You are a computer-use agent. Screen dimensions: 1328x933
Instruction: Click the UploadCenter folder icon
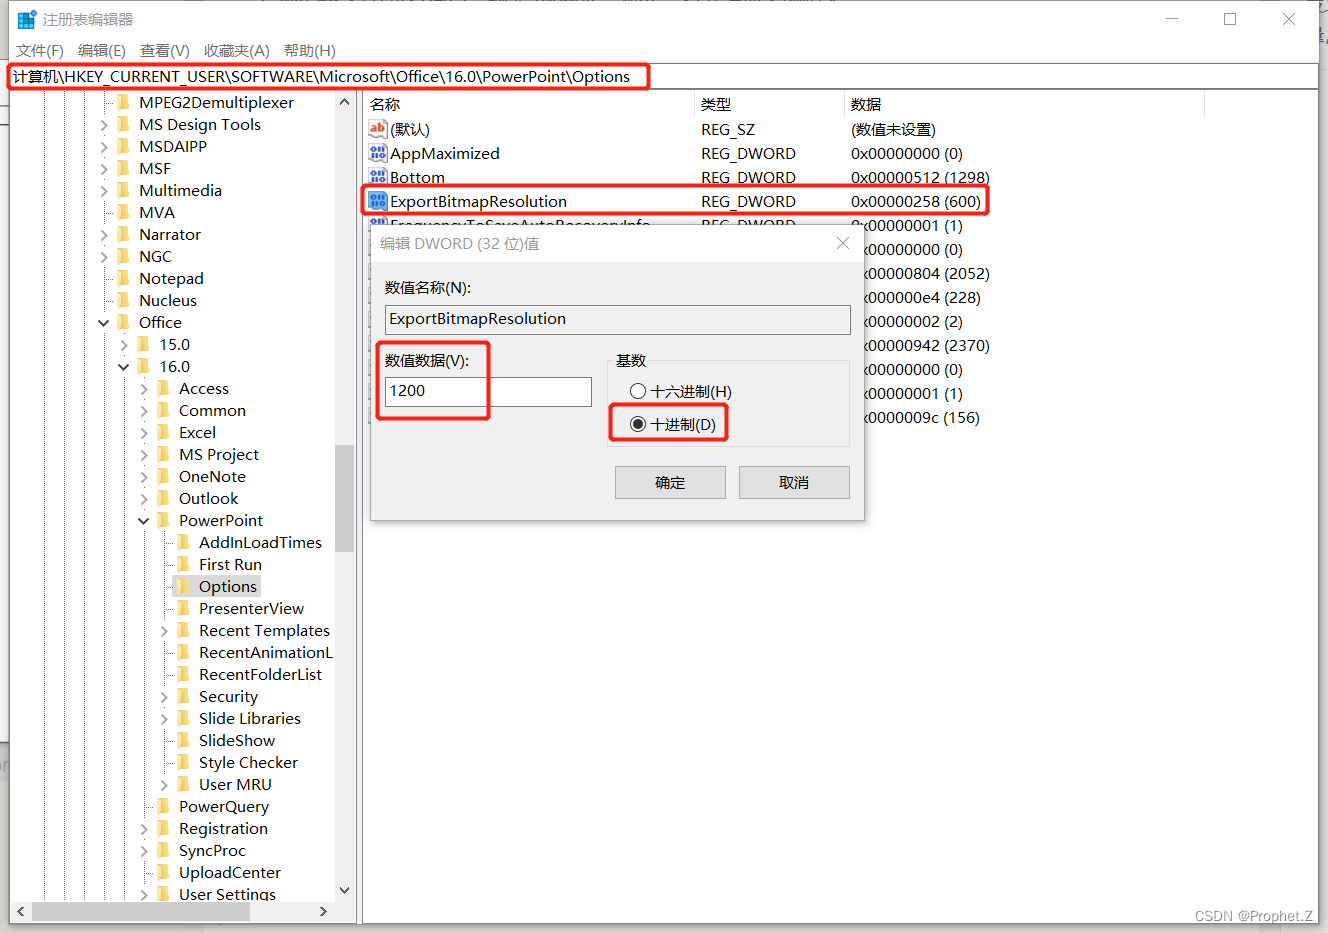click(x=163, y=872)
